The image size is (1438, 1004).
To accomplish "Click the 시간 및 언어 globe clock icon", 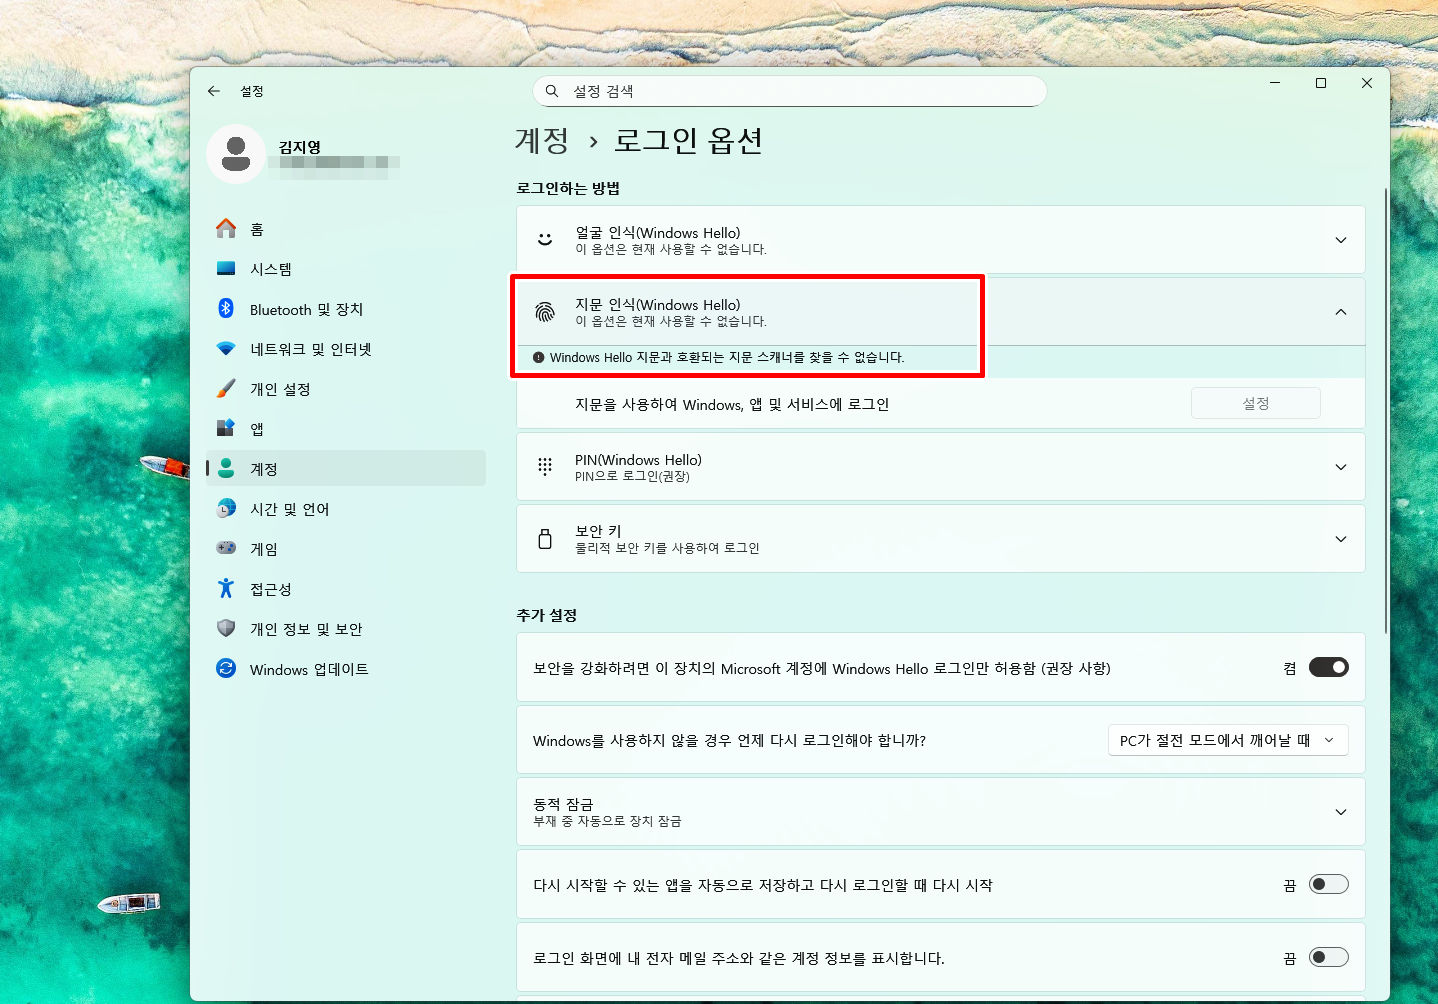I will click(227, 509).
